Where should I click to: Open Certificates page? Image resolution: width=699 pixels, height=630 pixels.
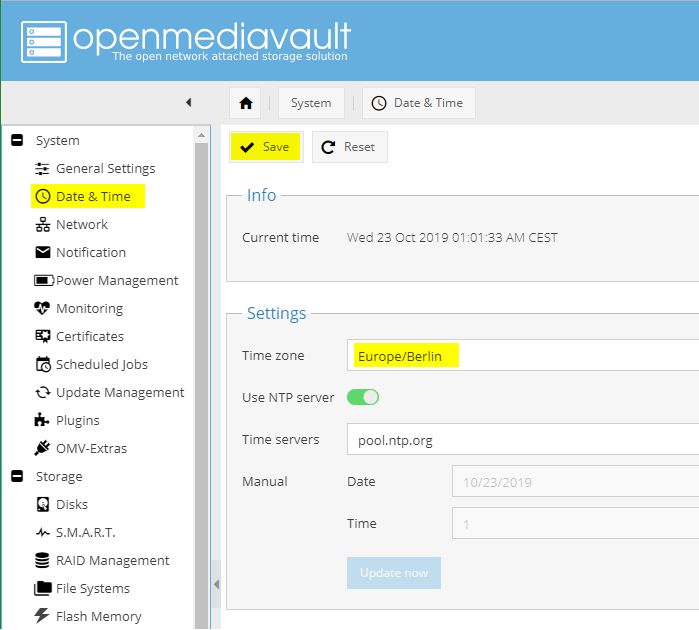(90, 336)
